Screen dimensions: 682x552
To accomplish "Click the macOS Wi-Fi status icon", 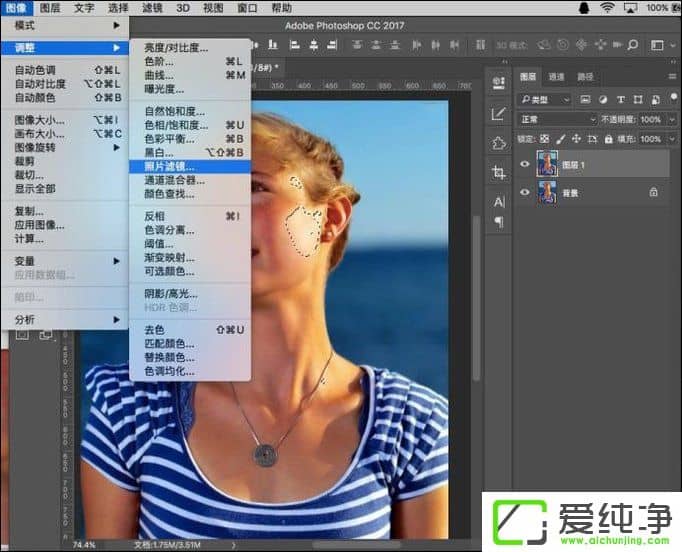I will click(x=607, y=7).
